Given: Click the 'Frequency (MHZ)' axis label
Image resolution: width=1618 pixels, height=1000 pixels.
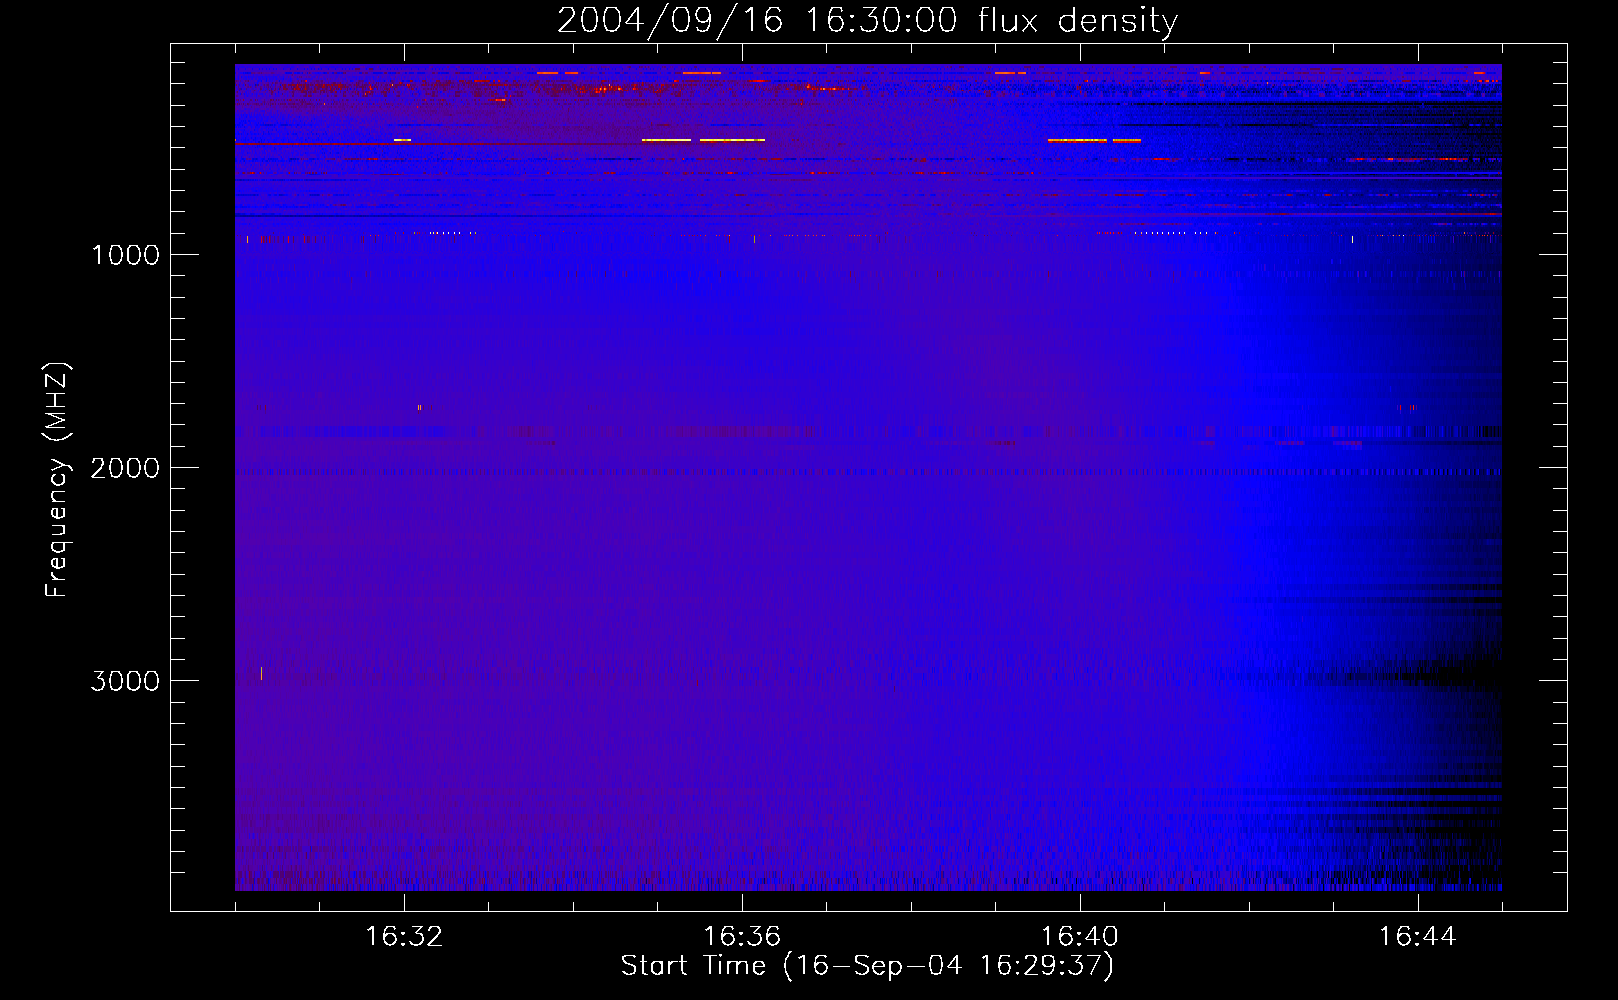Looking at the screenshot, I should coord(57,480).
